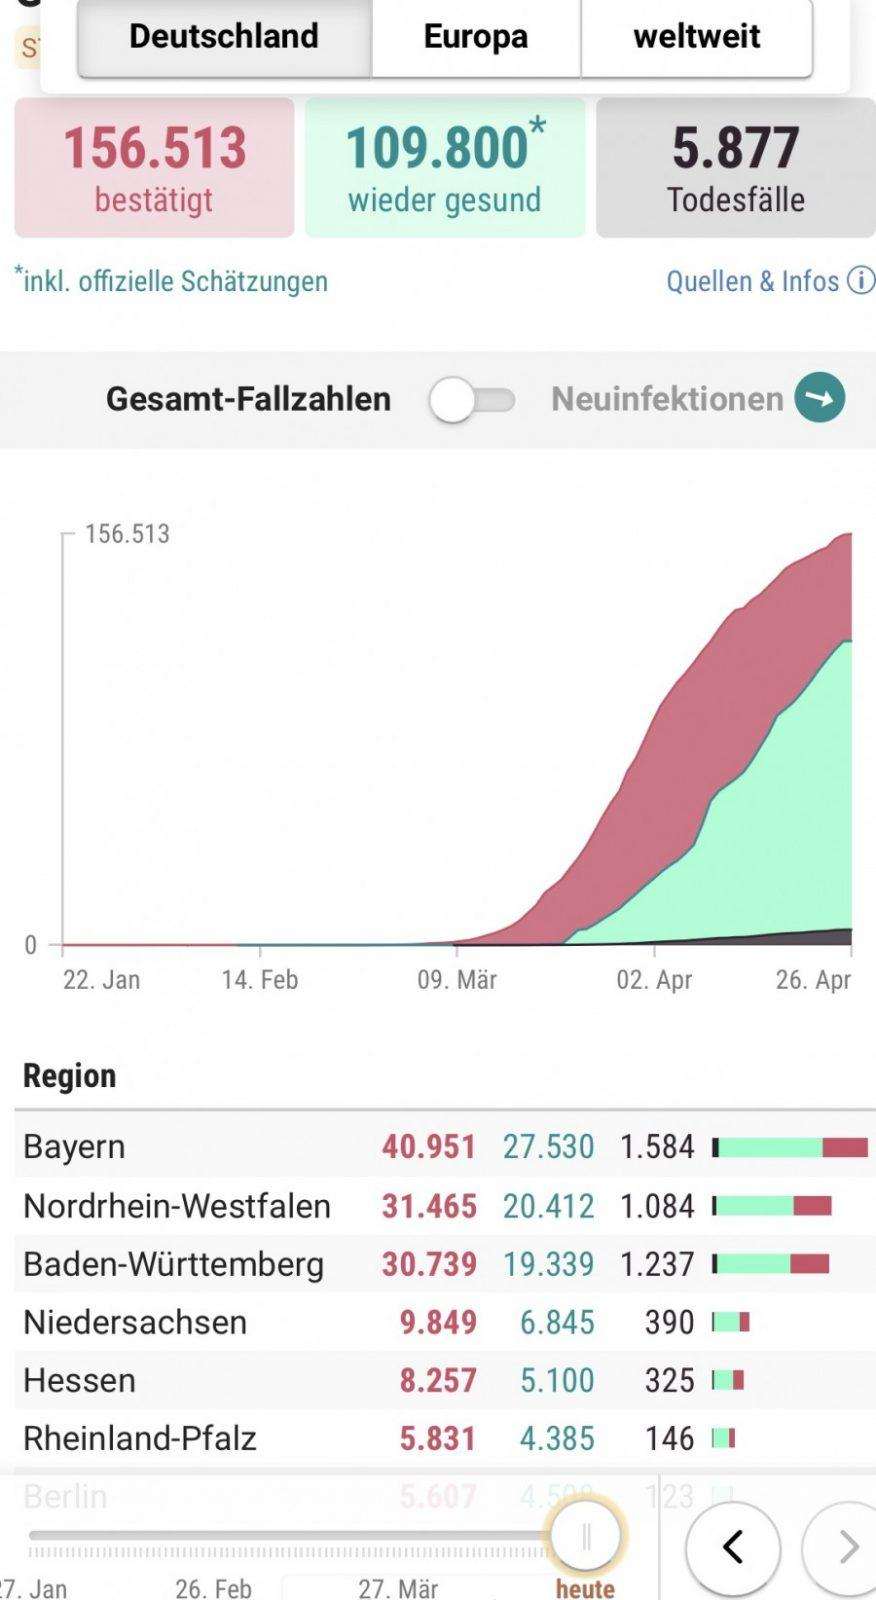Select the 109.800 wieder gesund card

[x=445, y=168]
